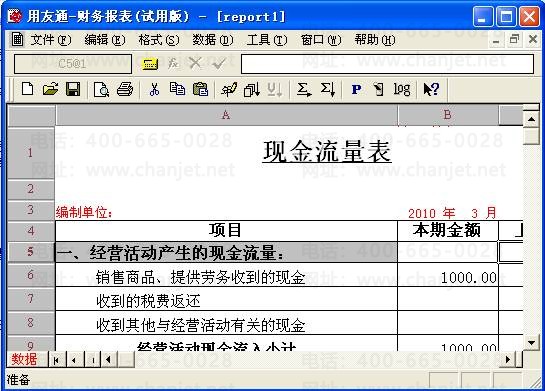The image size is (545, 391).
Task: Click the blue P toolbar icon
Action: click(x=356, y=90)
